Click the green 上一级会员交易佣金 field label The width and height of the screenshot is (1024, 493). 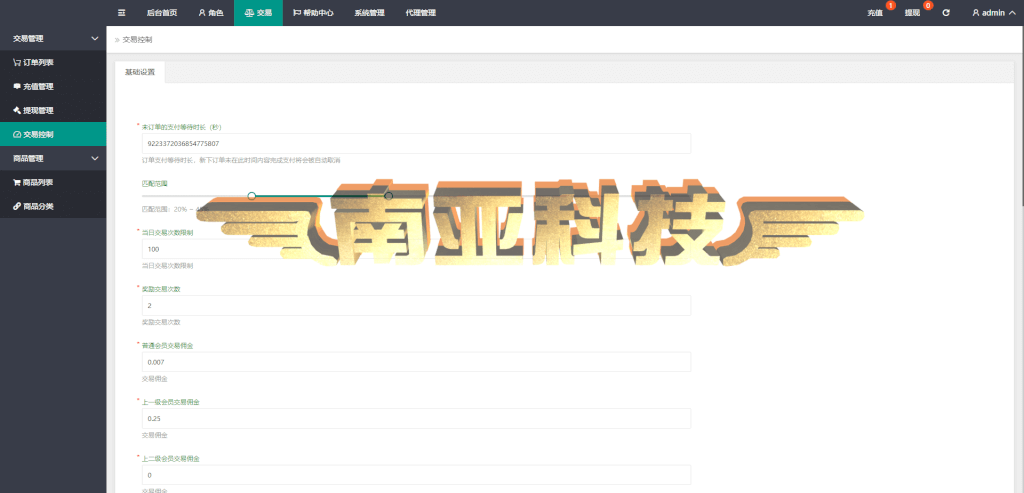[x=170, y=402]
